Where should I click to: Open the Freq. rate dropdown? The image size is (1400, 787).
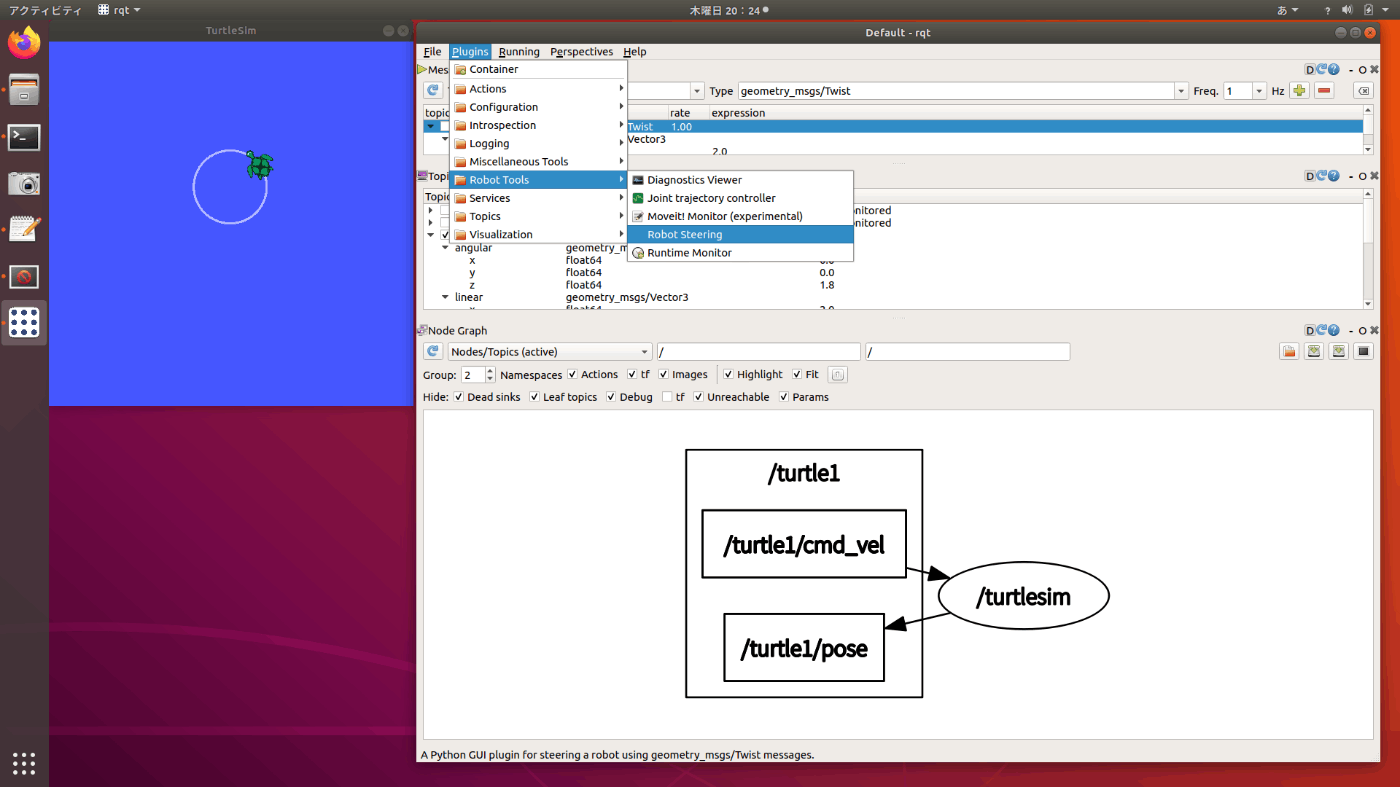point(1259,91)
